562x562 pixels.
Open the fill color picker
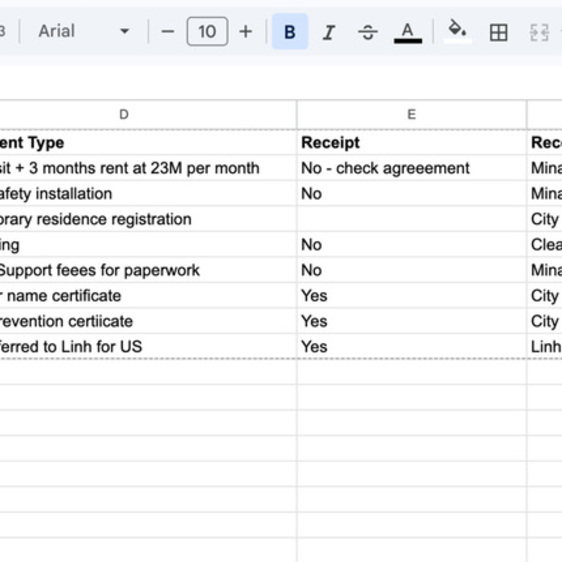coord(457,32)
